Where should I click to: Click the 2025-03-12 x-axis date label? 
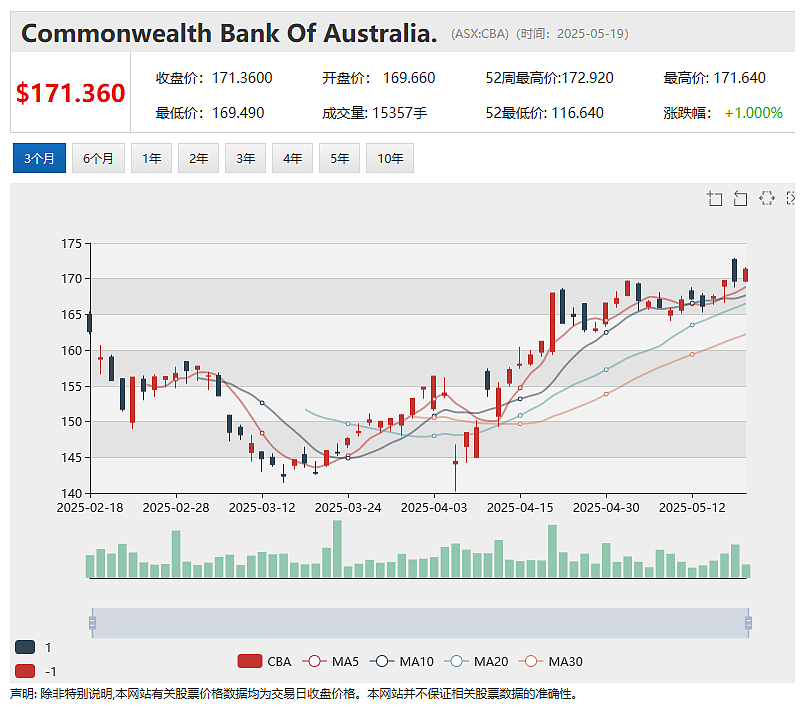[x=262, y=508]
